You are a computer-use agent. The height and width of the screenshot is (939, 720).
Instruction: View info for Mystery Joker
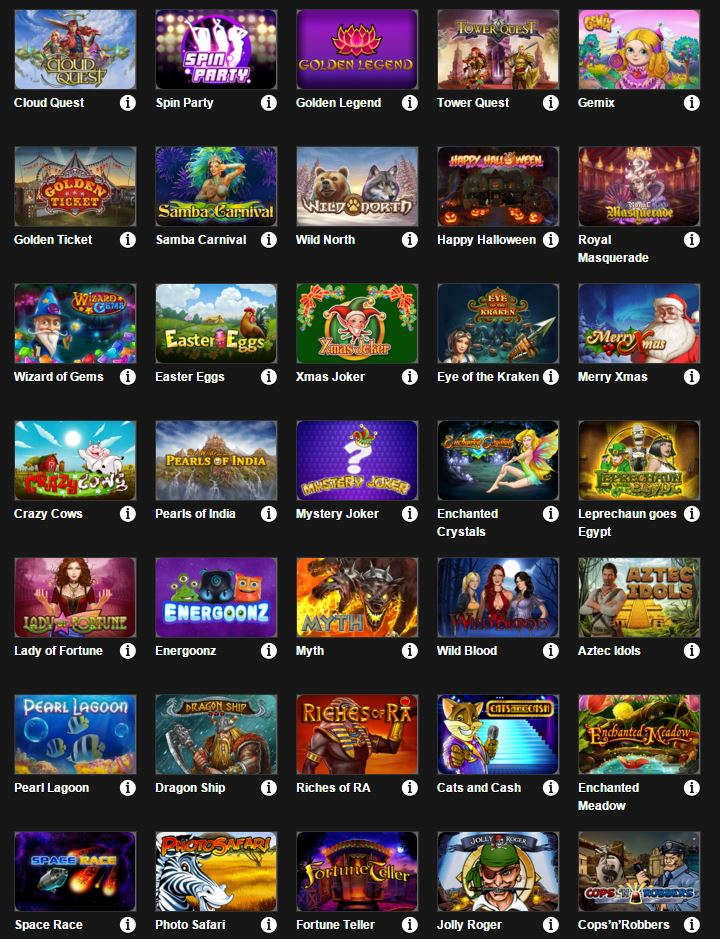pos(410,514)
